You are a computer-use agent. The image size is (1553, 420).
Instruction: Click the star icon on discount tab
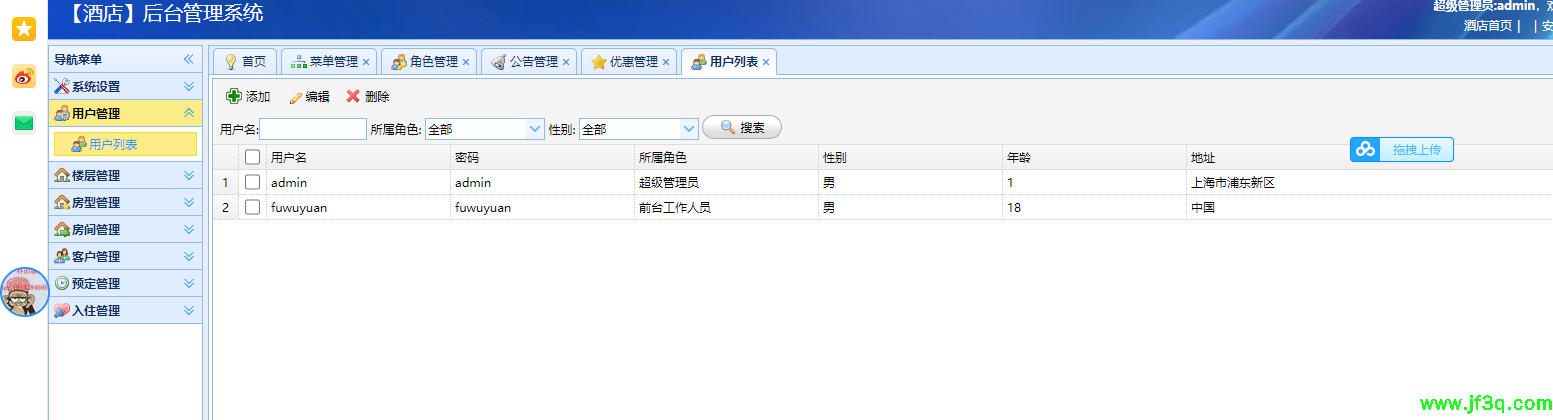click(599, 62)
